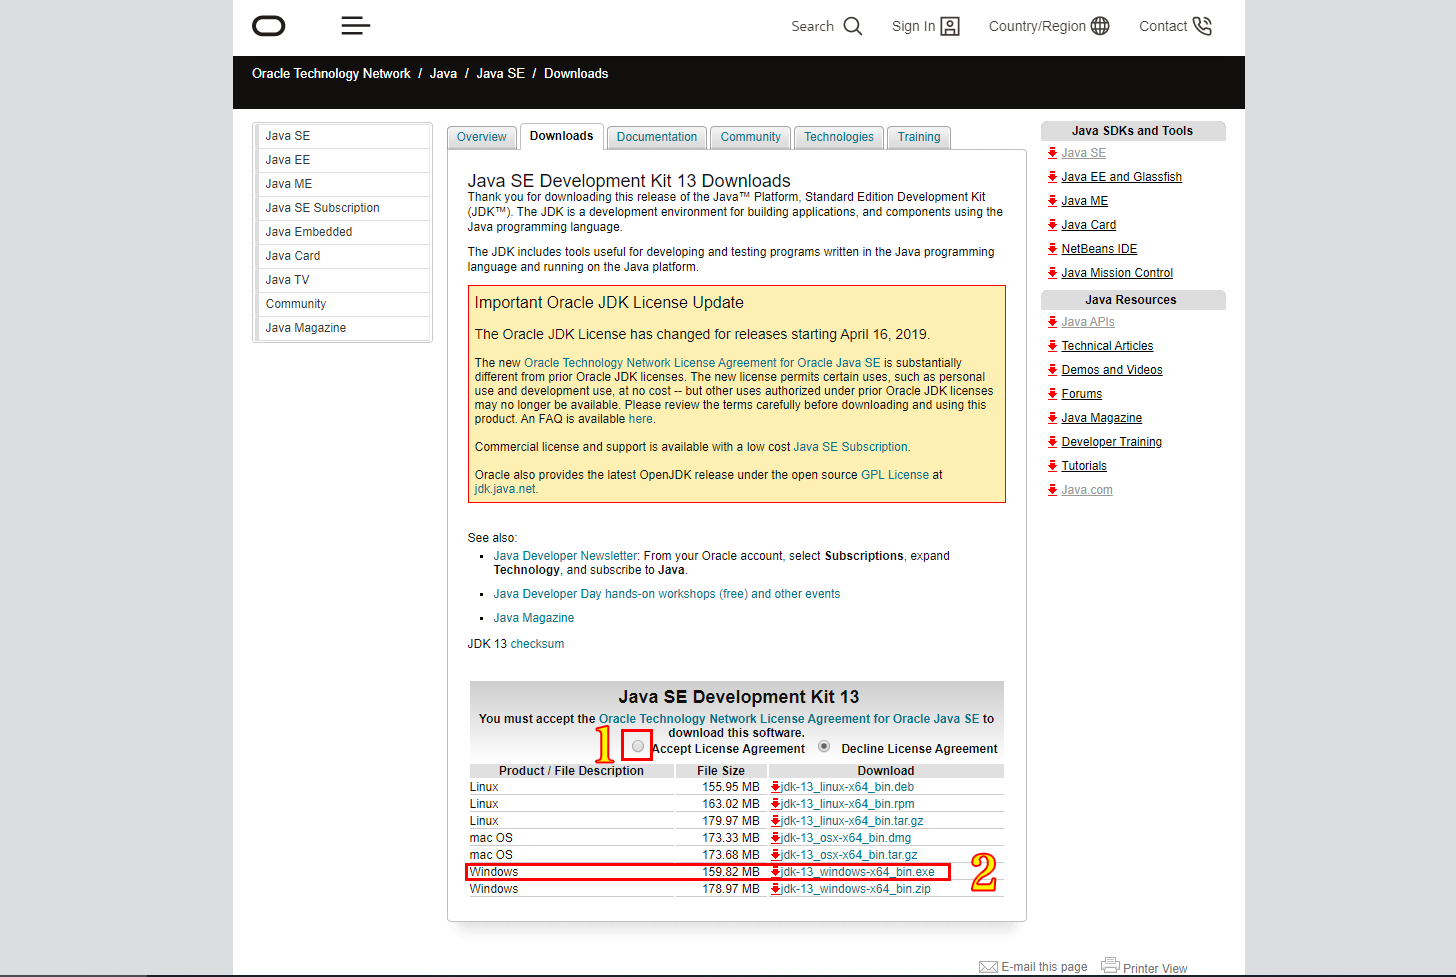Image resolution: width=1456 pixels, height=977 pixels.
Task: Click the red arrow icon beside Tutorials
Action: [x=1052, y=466]
